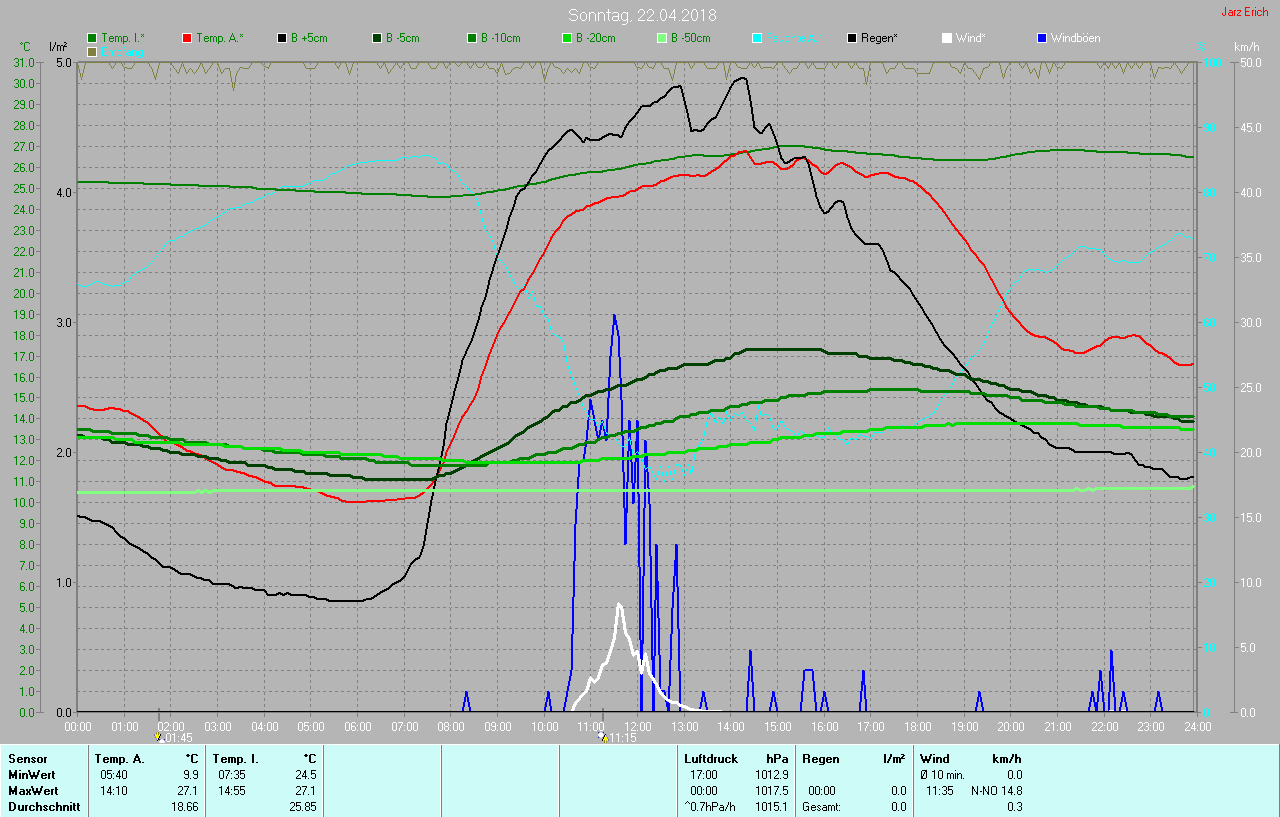Click the marker icon beside 01:45

point(158,737)
